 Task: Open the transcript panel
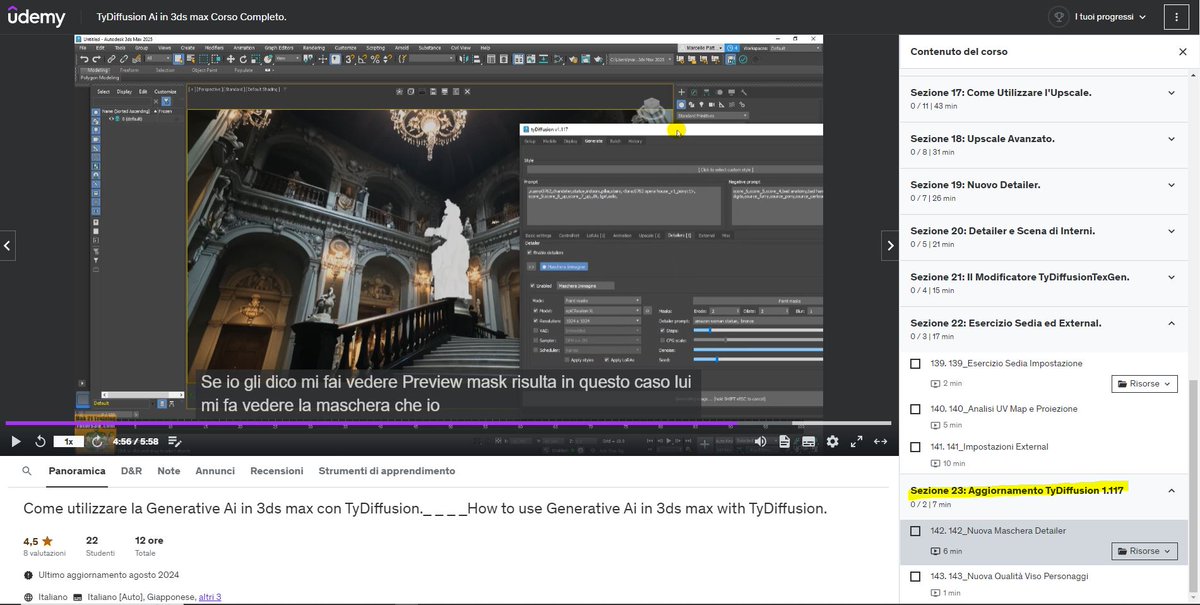click(784, 440)
